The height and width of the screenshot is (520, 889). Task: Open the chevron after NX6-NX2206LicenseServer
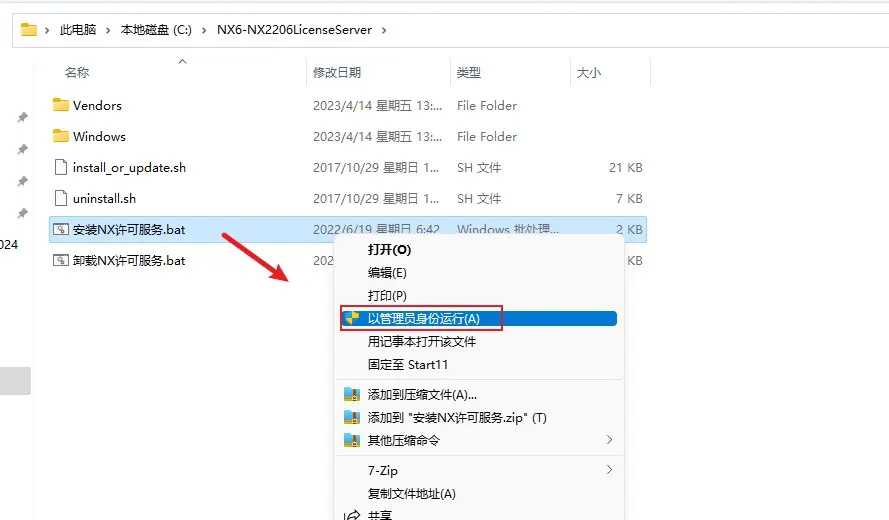[x=384, y=30]
